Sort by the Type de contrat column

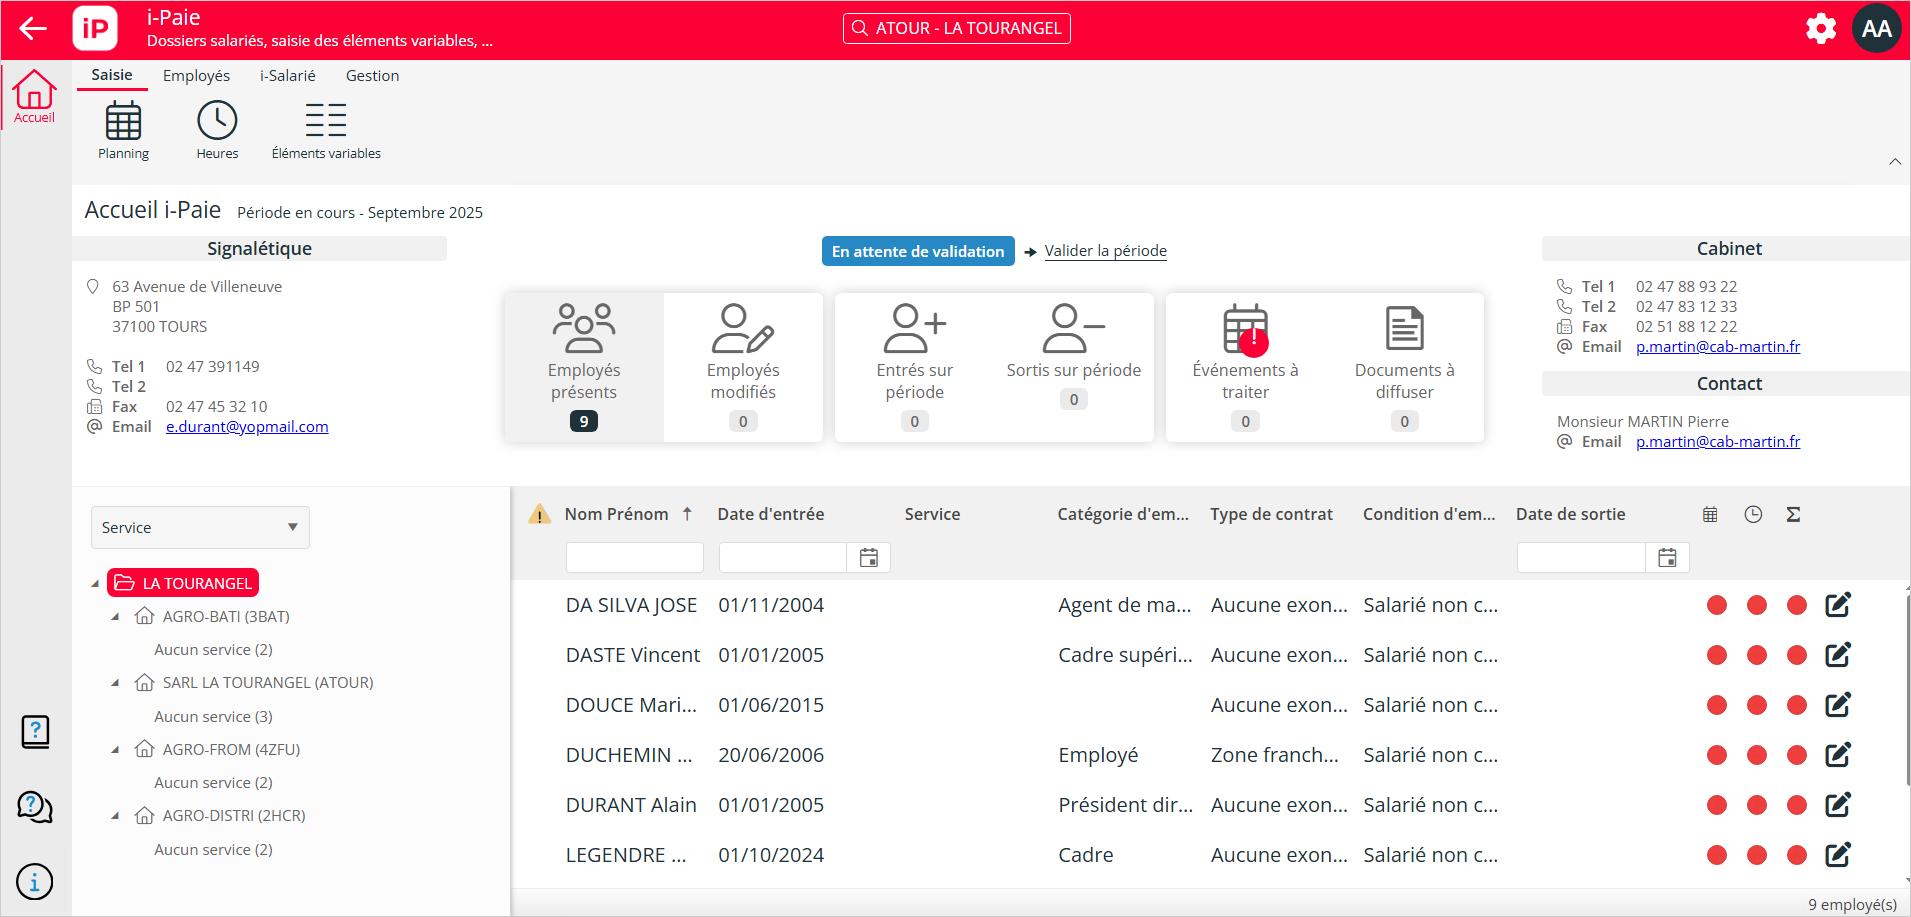click(1271, 514)
